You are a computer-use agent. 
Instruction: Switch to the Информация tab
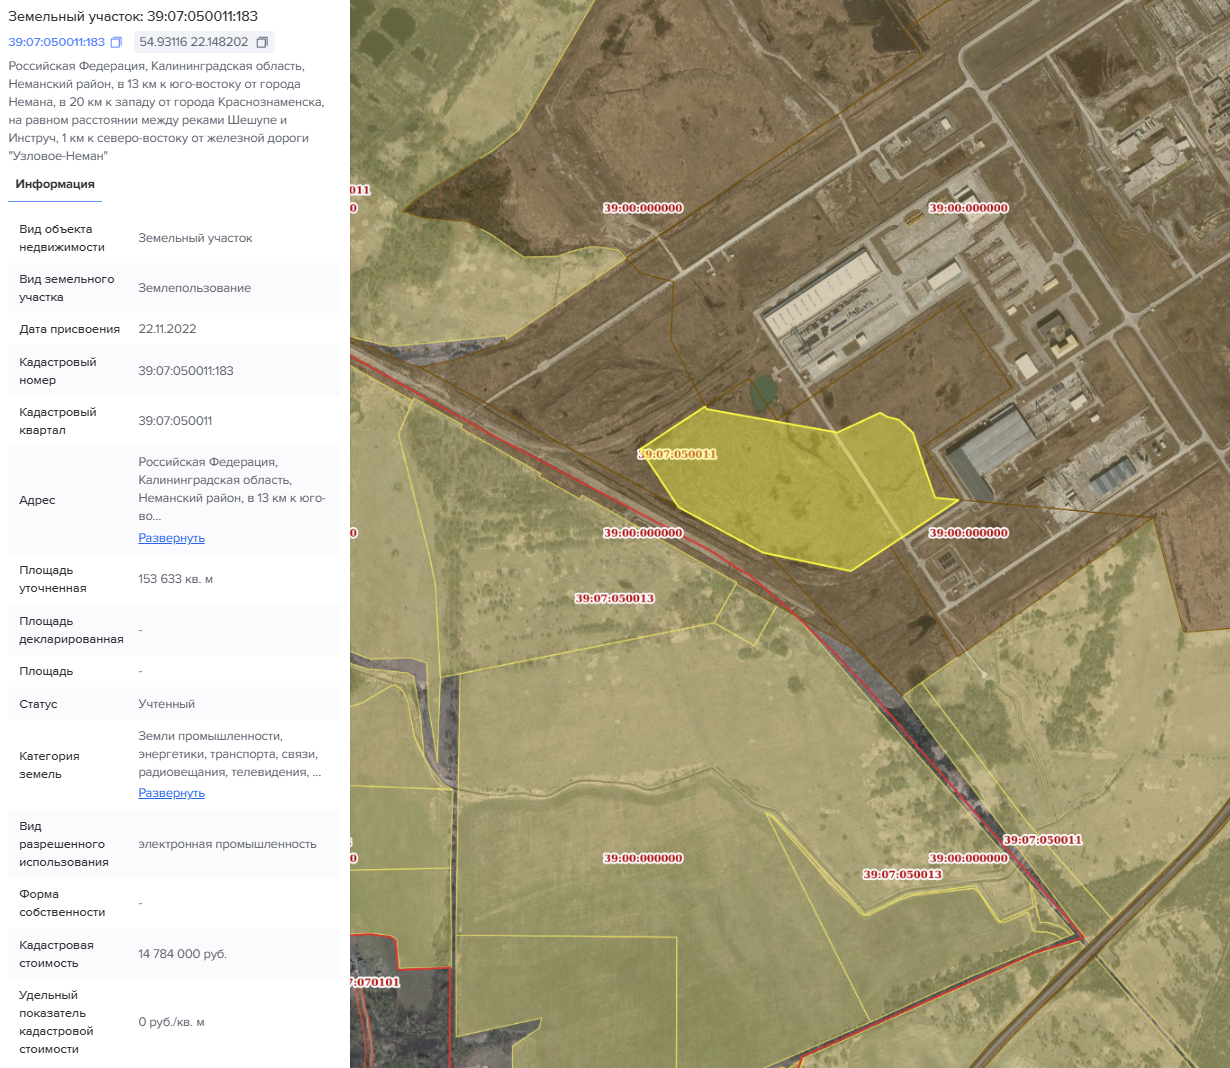tap(55, 184)
